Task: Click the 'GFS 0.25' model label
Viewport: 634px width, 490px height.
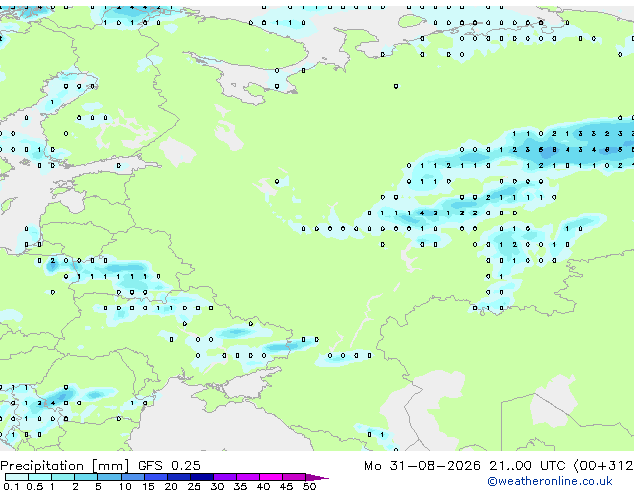Action: pos(169,466)
